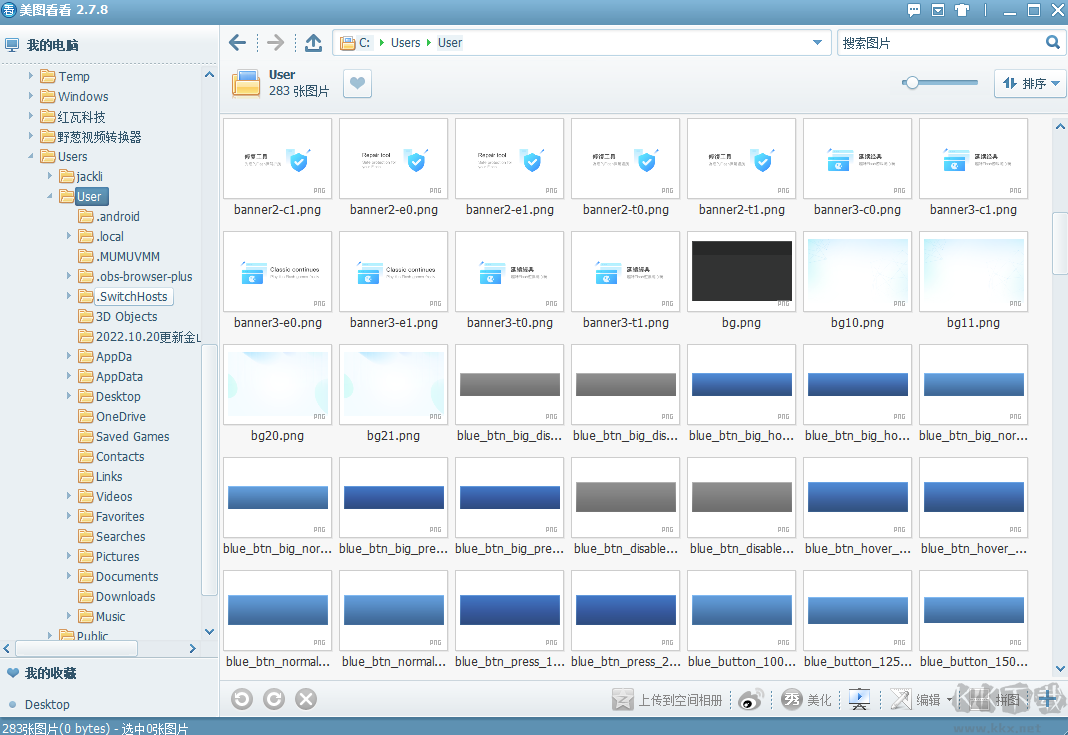
Task: Expand the Windows folder in the tree
Action: coord(32,97)
